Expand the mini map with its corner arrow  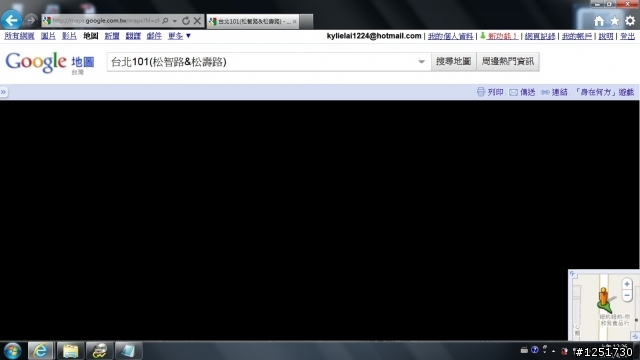pyautogui.click(x=573, y=274)
